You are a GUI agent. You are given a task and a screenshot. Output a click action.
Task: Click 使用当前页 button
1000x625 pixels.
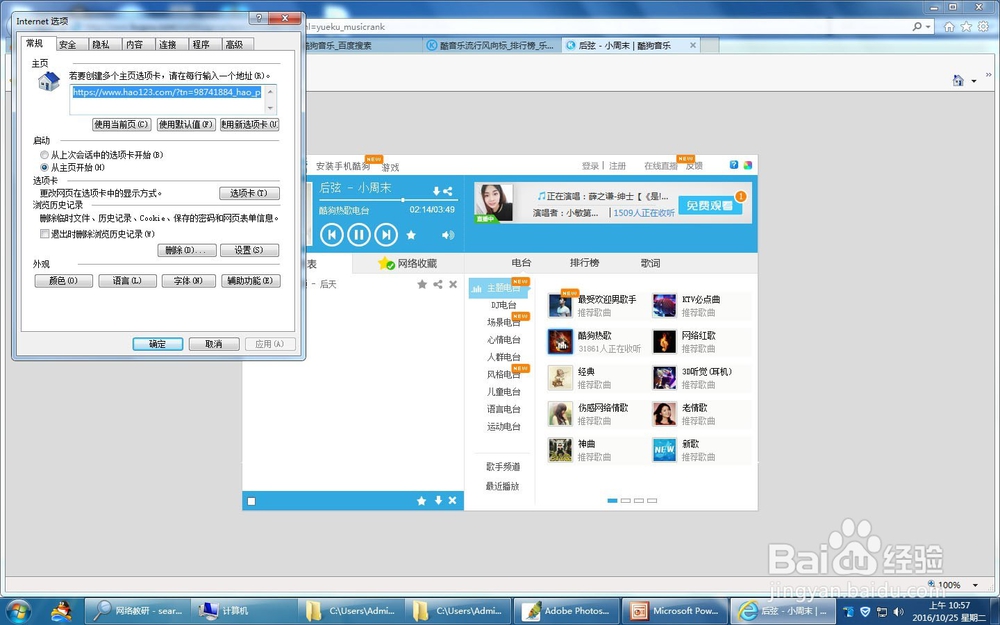coord(122,124)
